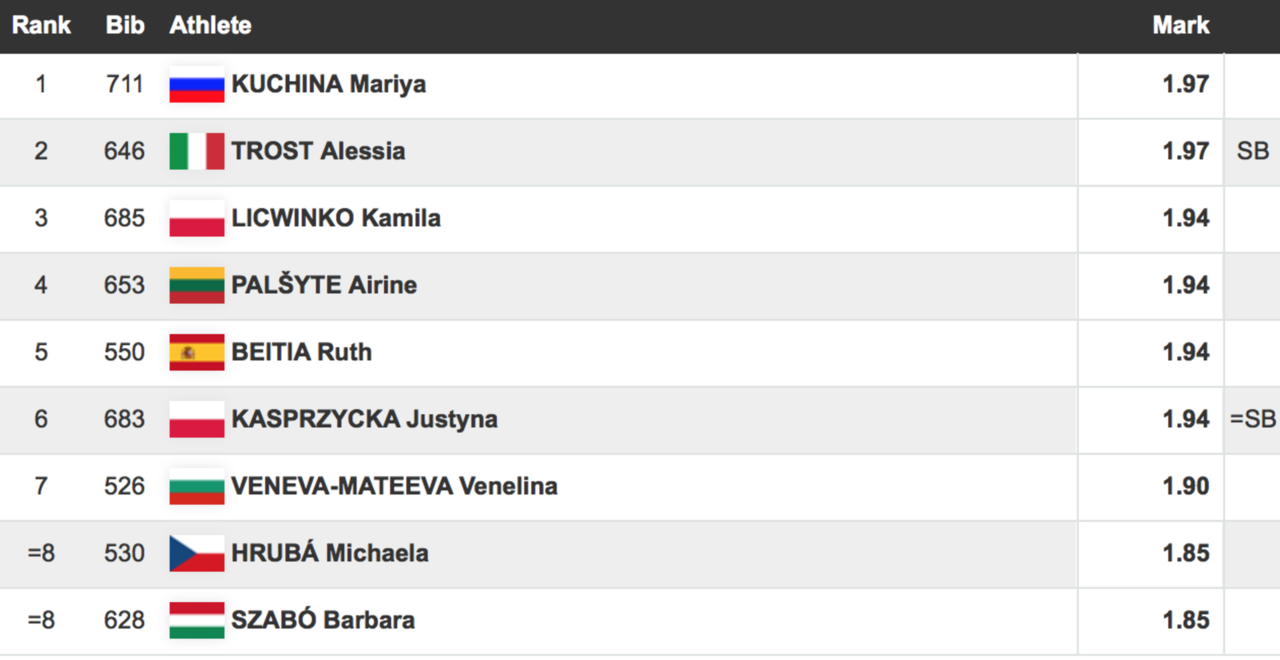The width and height of the screenshot is (1280, 660).
Task: Open athlete profile KUCHINA Mariya
Action: [x=329, y=84]
